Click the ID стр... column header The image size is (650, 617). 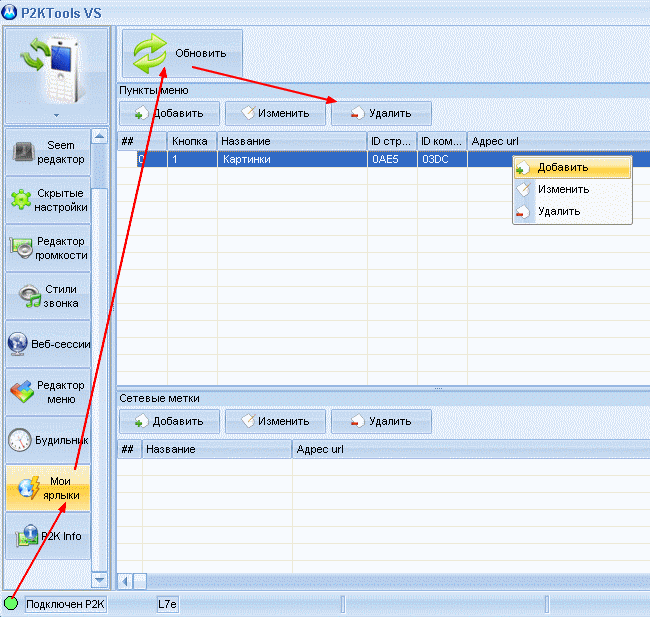coord(392,141)
